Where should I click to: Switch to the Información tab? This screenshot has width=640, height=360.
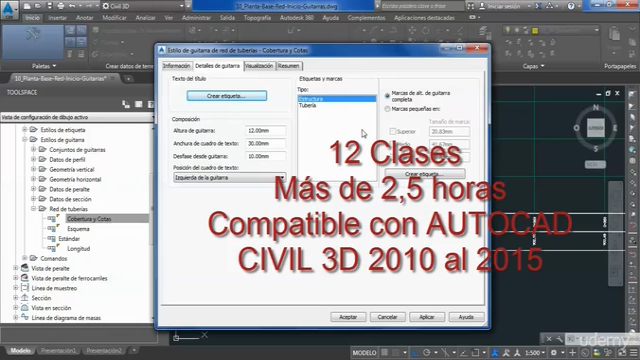(176, 66)
